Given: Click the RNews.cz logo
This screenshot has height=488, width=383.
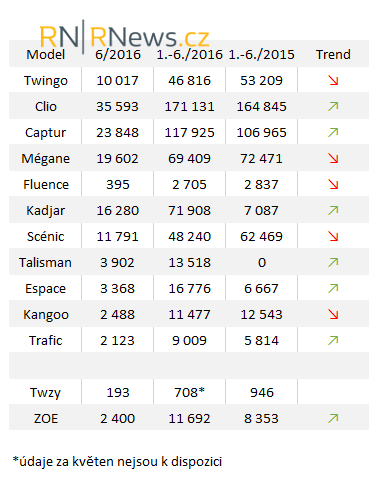Looking at the screenshot, I should 124,36.
